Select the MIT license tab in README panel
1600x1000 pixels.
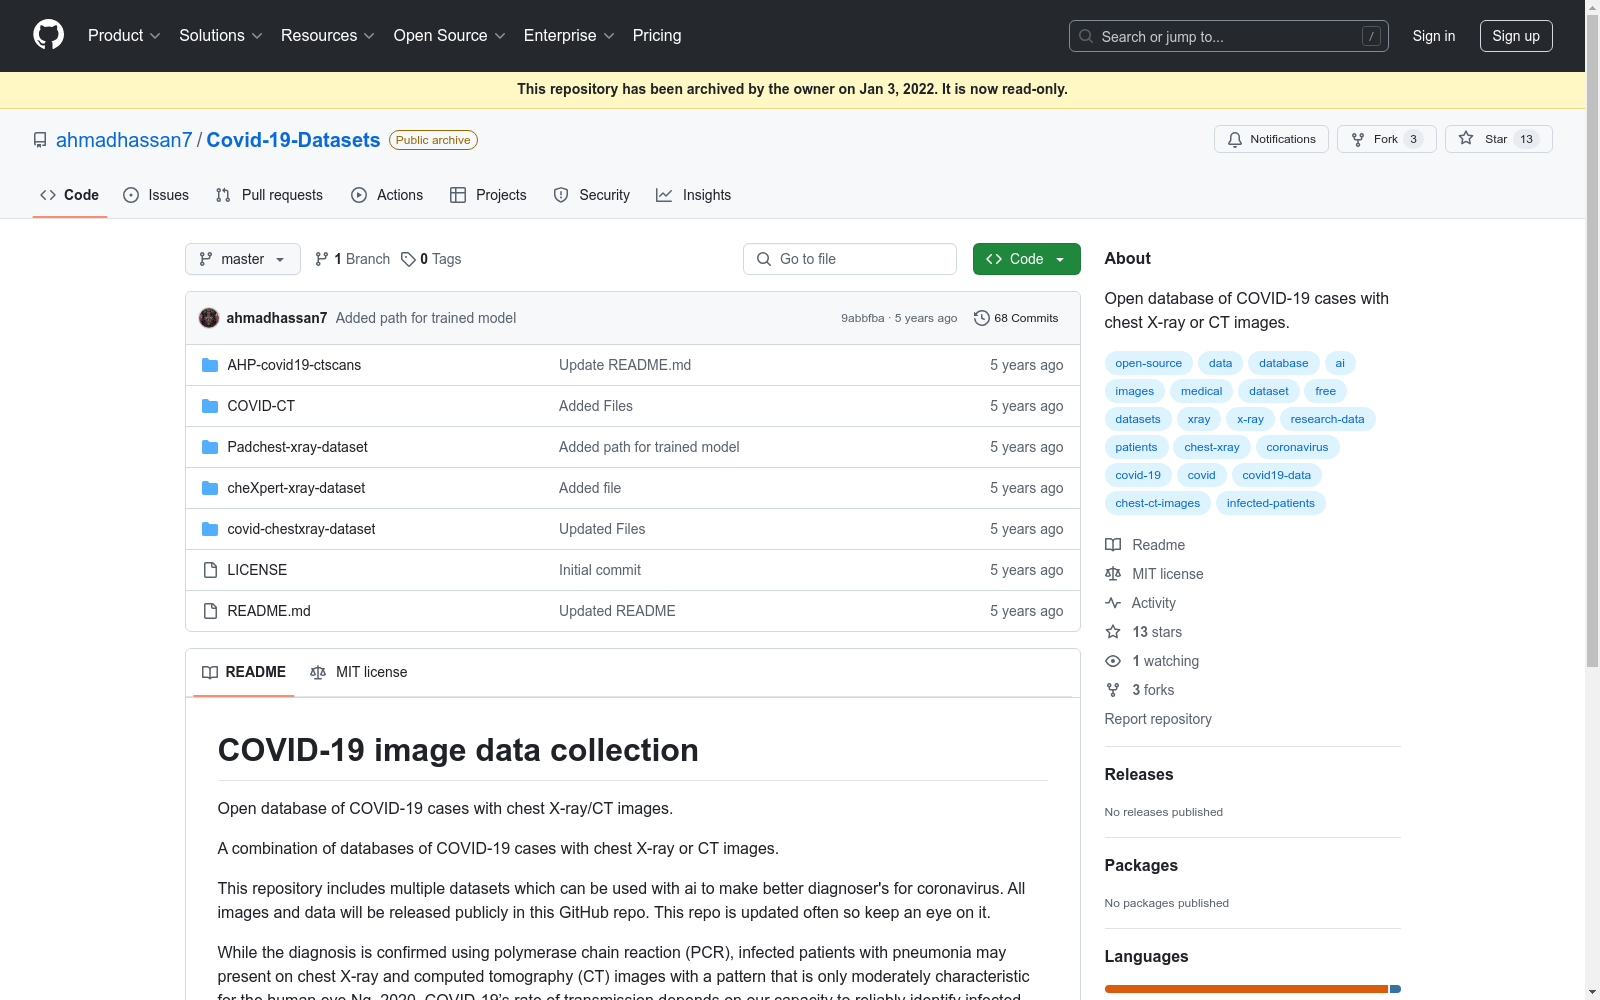point(359,672)
